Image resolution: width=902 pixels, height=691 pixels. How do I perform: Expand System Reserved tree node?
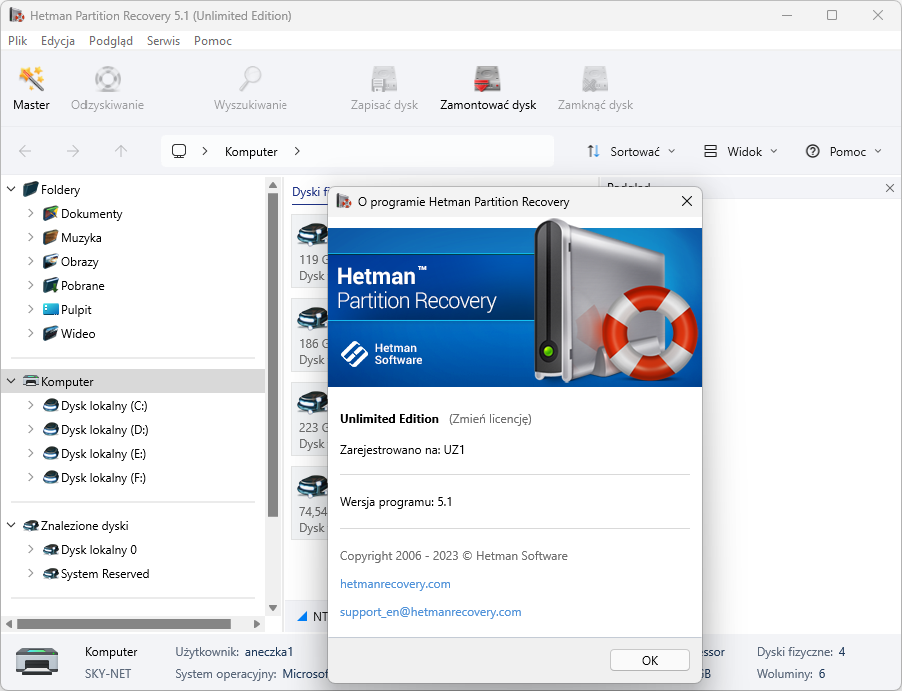(30, 573)
